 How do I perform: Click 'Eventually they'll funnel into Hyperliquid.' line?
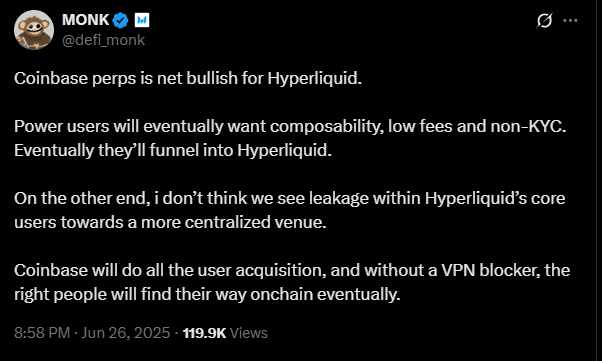173,150
